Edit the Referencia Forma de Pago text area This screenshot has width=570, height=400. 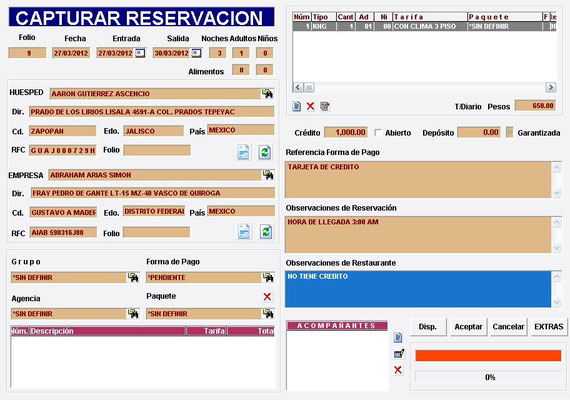[418, 180]
